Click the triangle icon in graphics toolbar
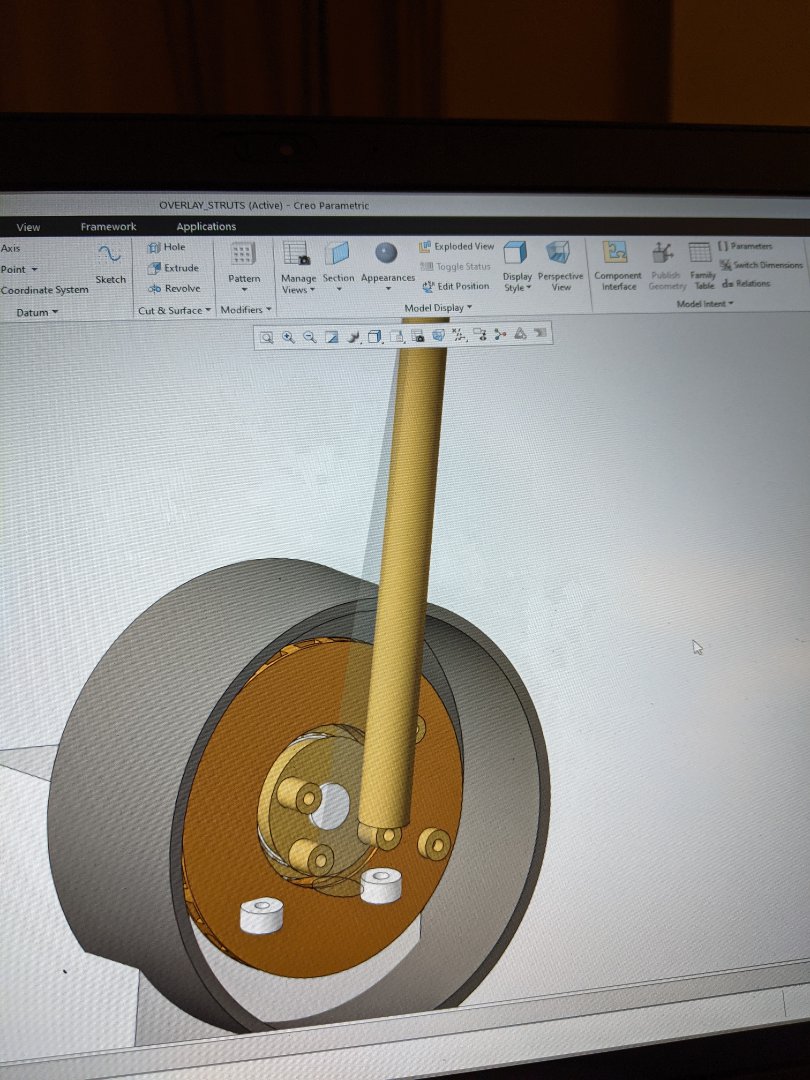 click(520, 334)
